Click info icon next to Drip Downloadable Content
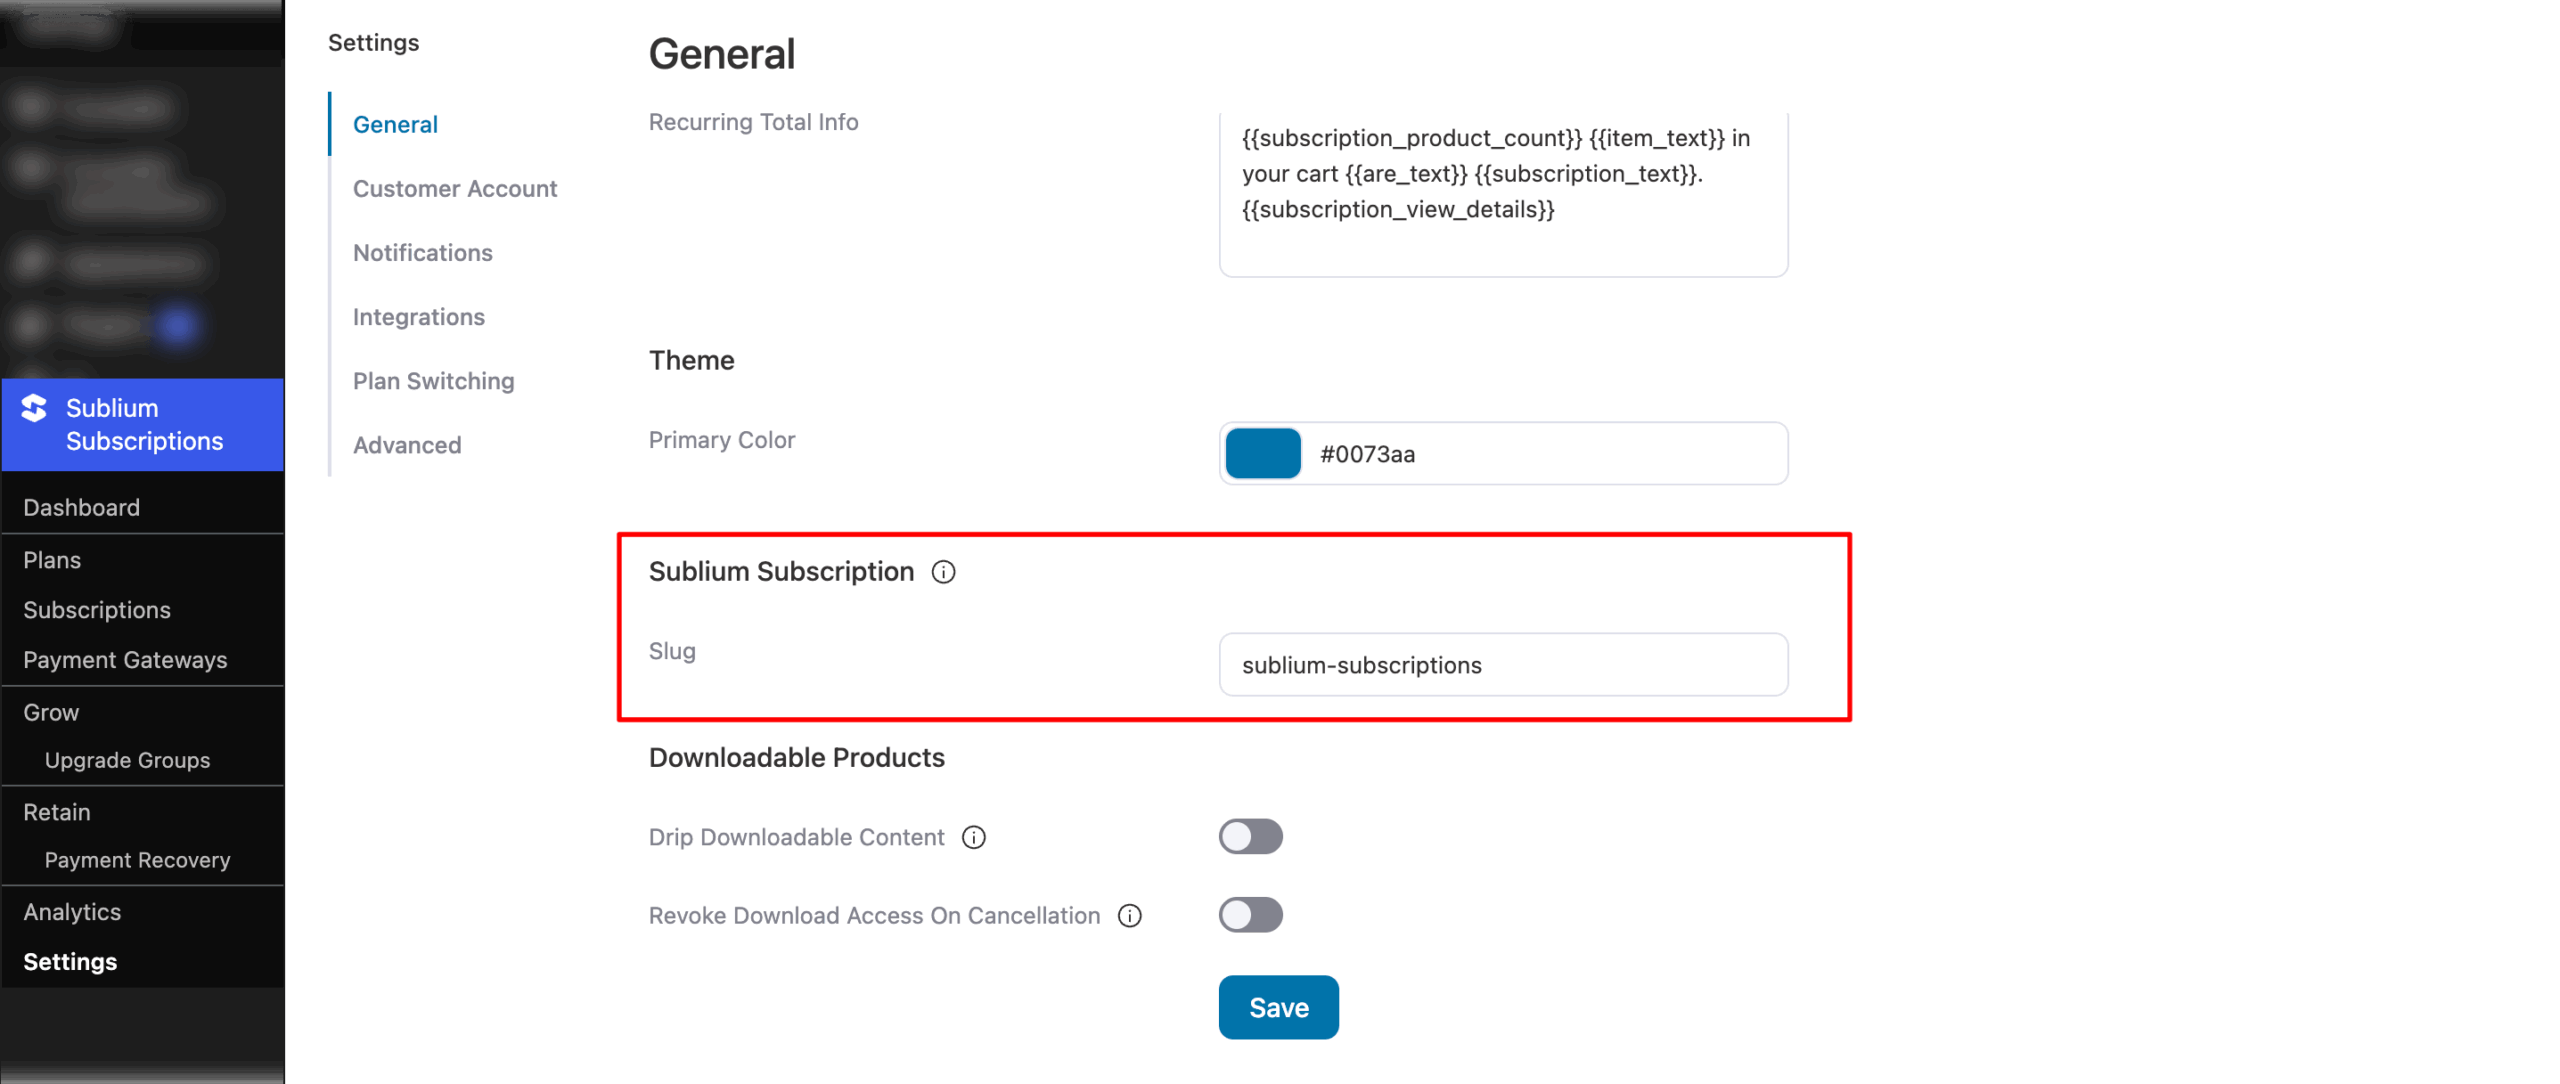Viewport: 2560px width, 1084px height. click(975, 838)
